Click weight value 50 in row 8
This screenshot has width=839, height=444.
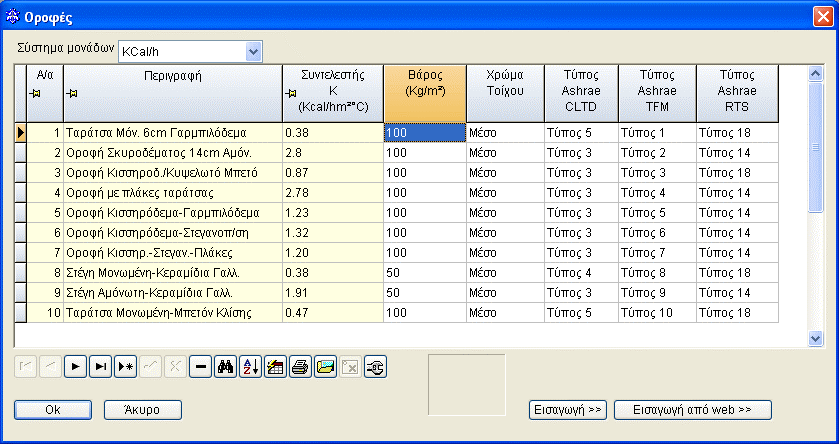coord(425,273)
